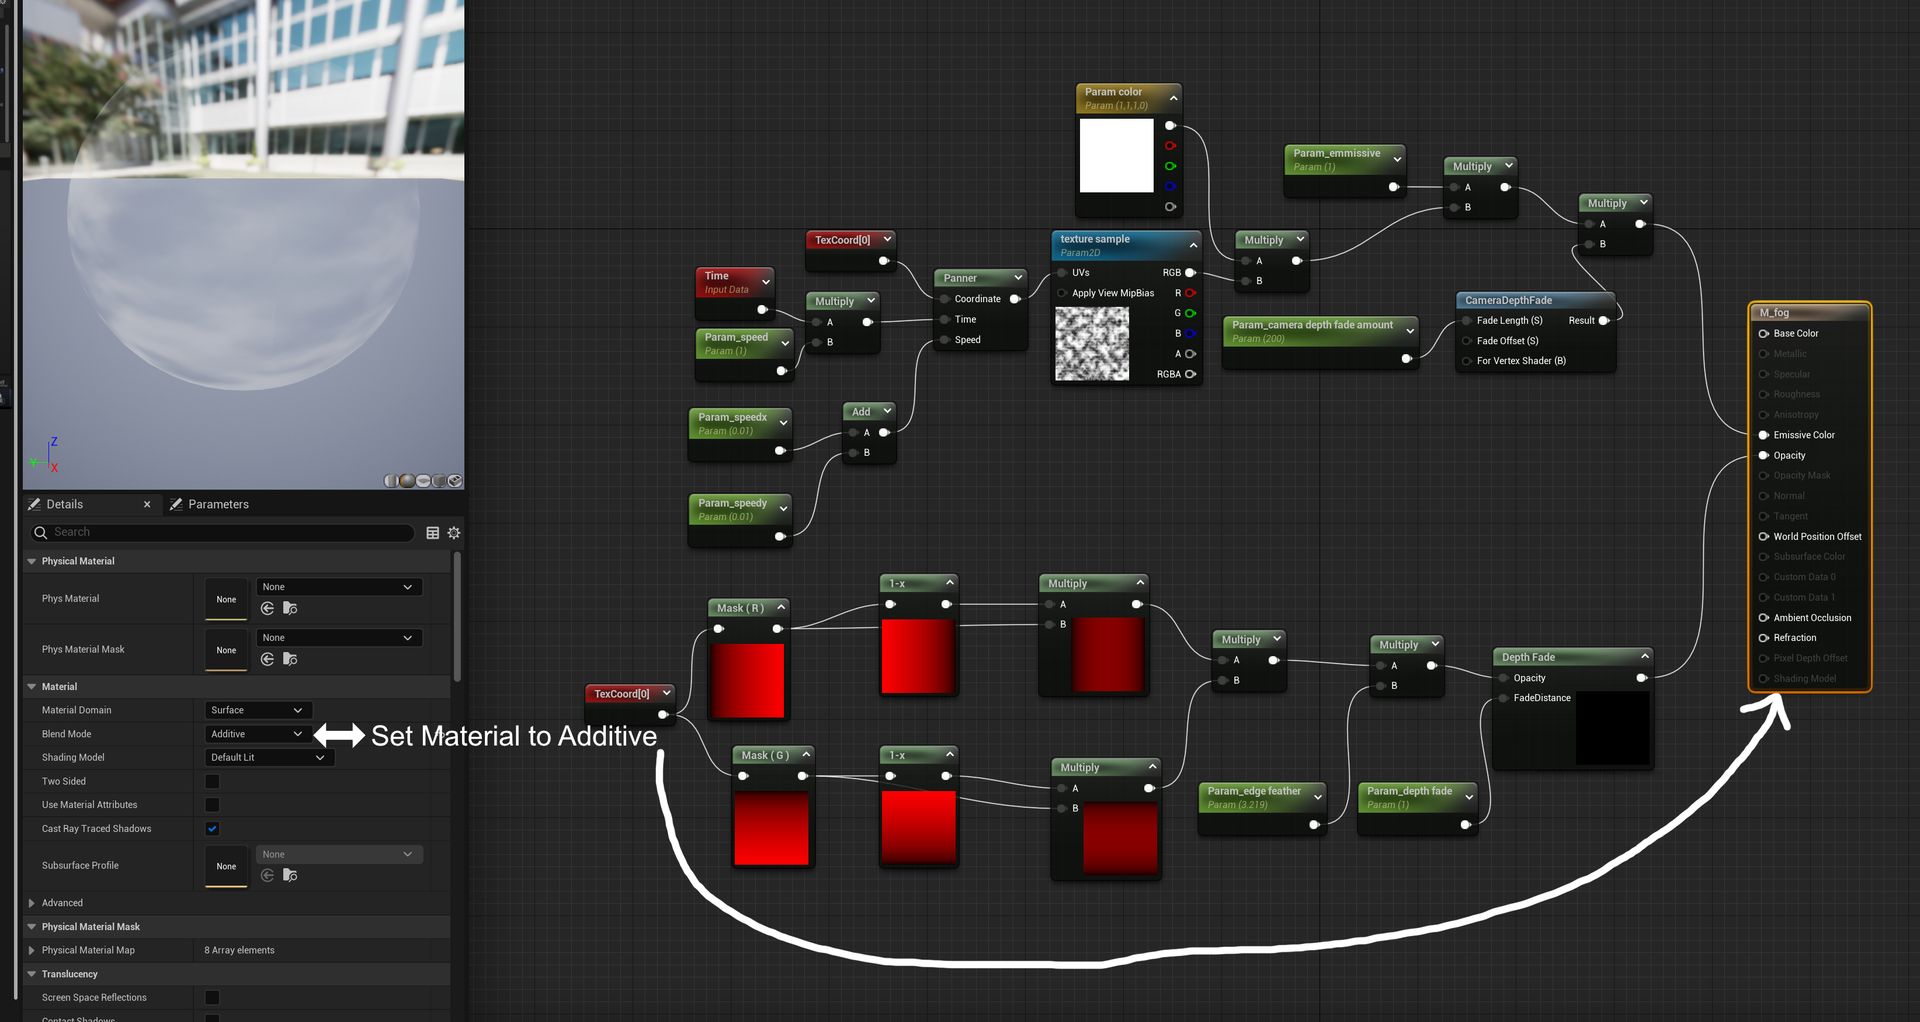The height and width of the screenshot is (1022, 1920).
Task: Open the Shading Model dropdown
Action: pyautogui.click(x=268, y=757)
